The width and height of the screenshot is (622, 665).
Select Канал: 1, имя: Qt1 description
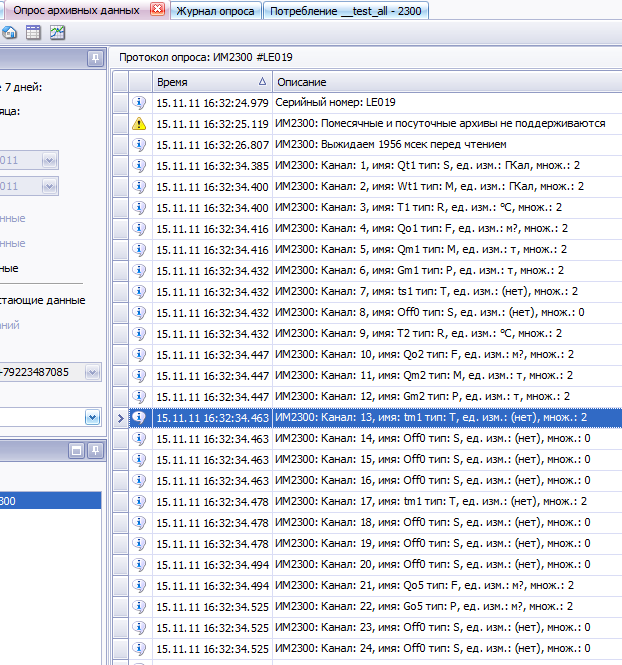coord(427,165)
